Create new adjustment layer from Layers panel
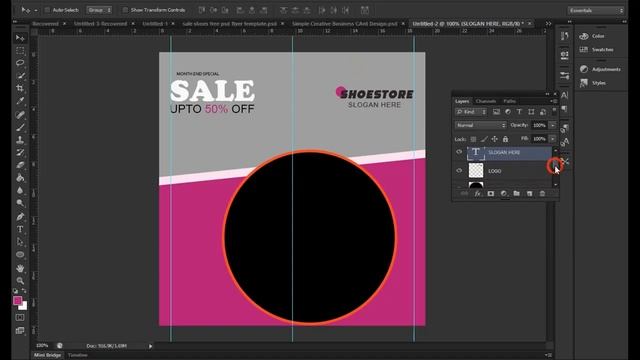The image size is (640, 360). [x=504, y=193]
